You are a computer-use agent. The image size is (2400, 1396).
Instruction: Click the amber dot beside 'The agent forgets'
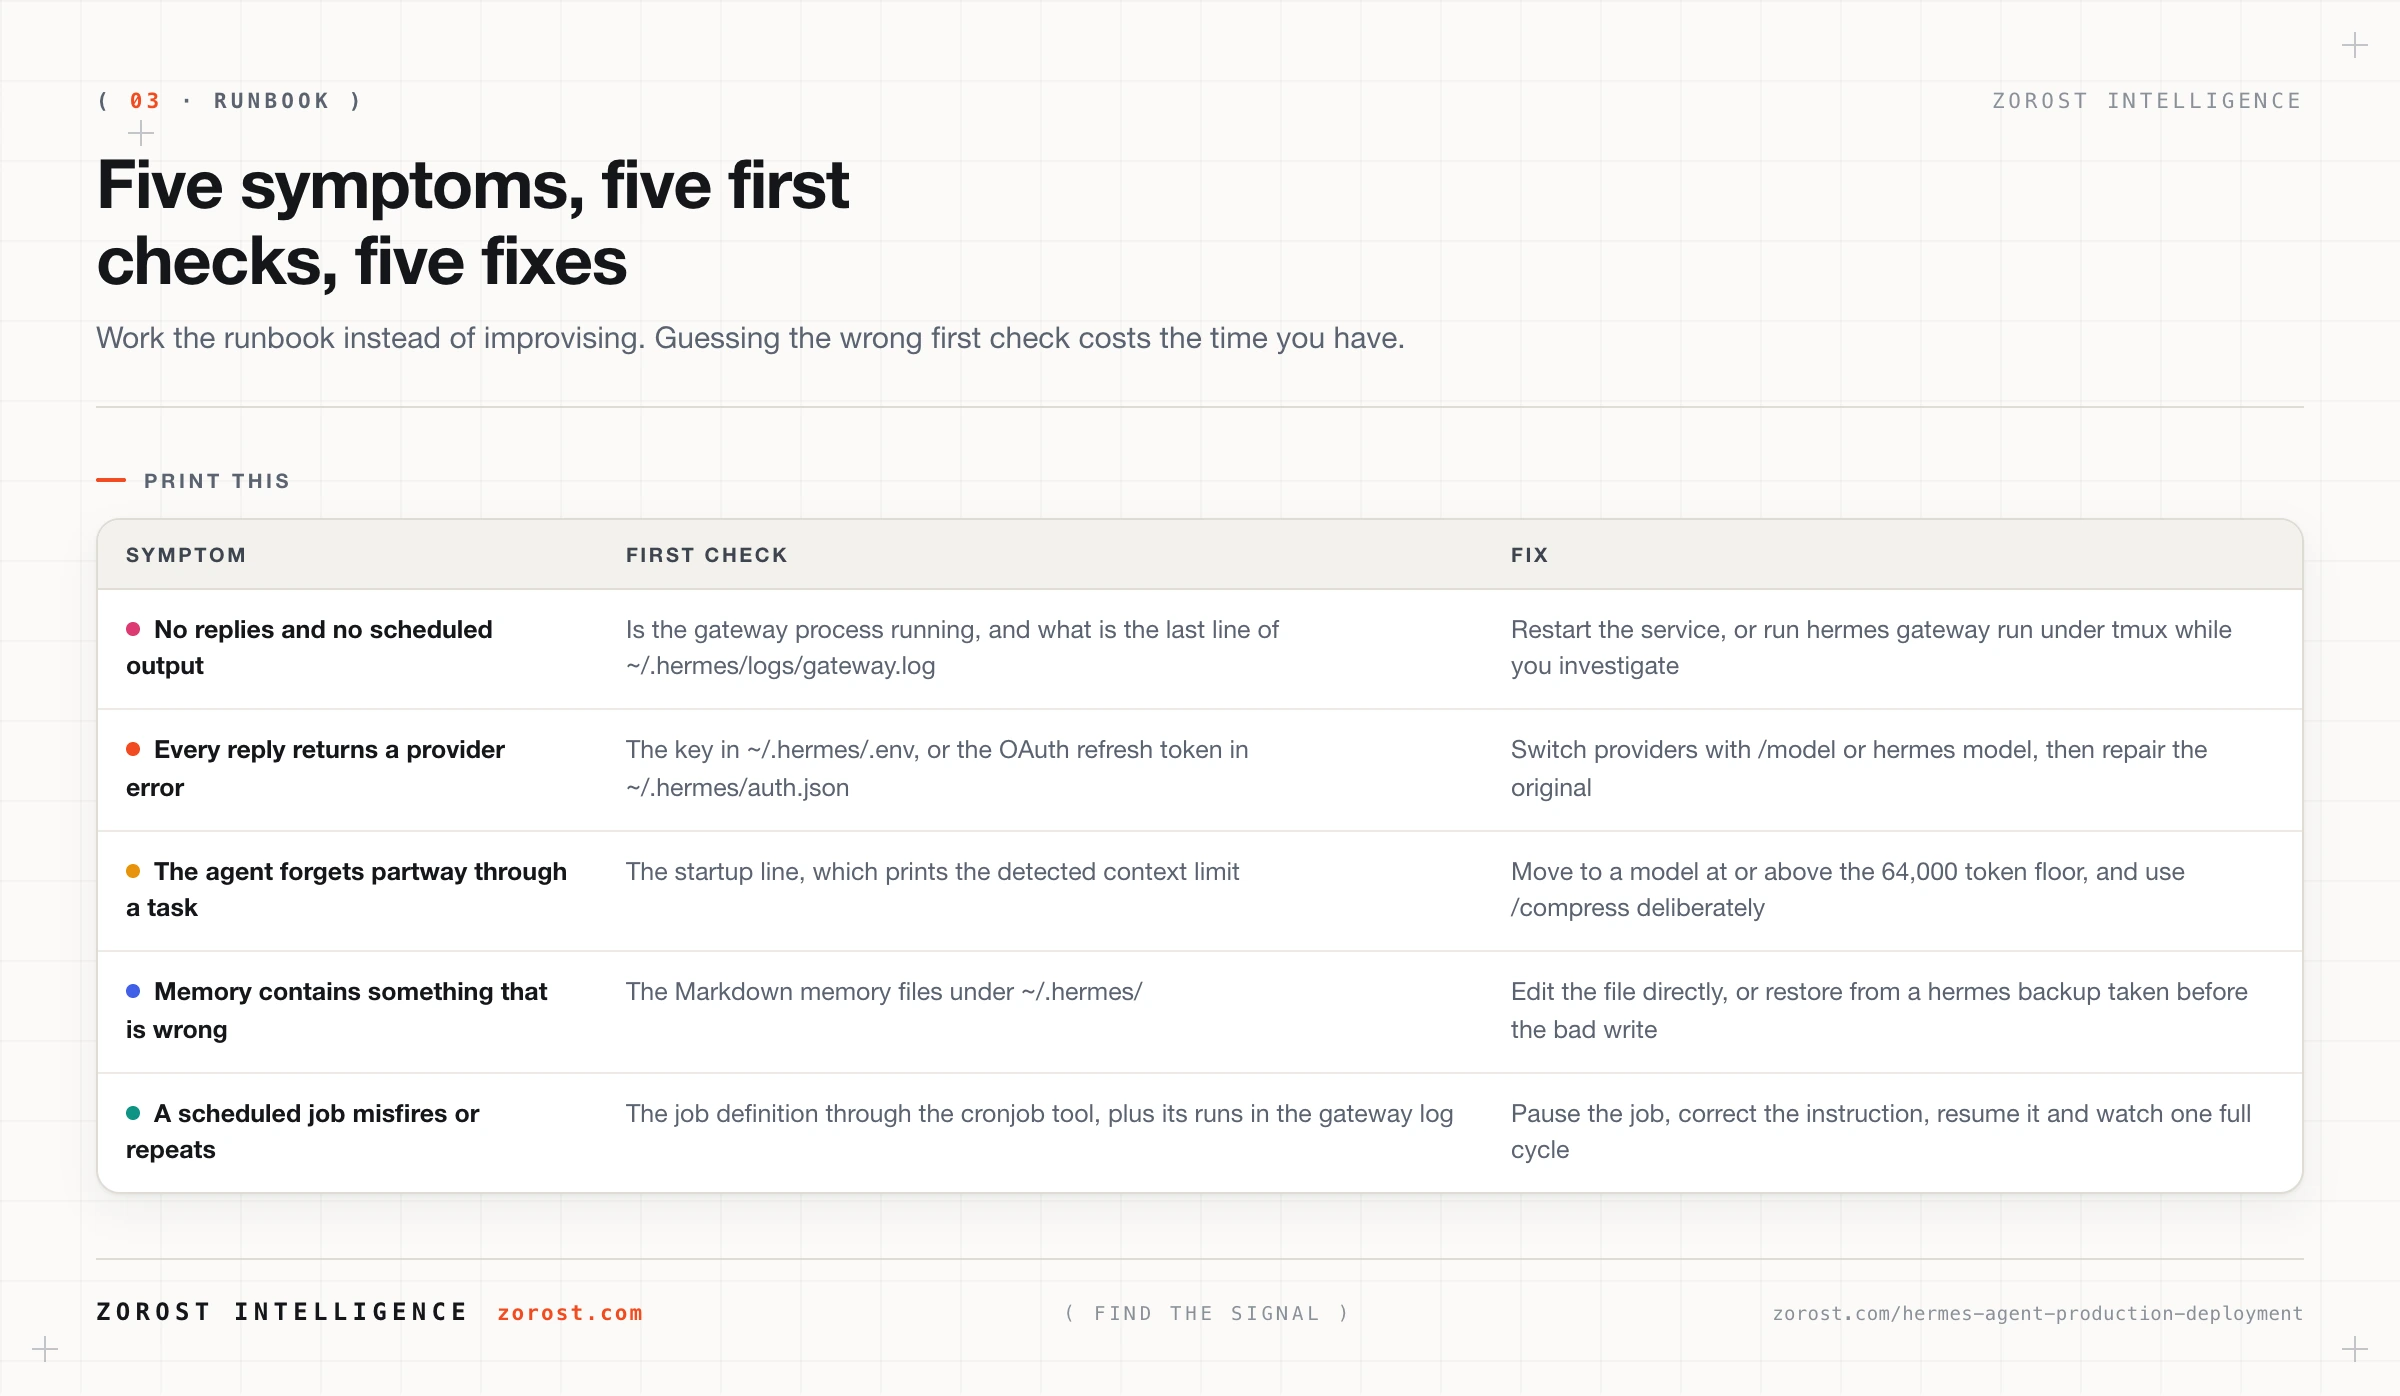tap(133, 871)
